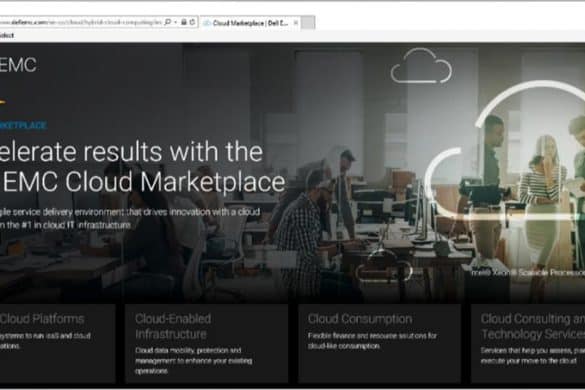The height and width of the screenshot is (390, 585).
Task: Click the small cloud outline icon in banner
Action: 421,66
